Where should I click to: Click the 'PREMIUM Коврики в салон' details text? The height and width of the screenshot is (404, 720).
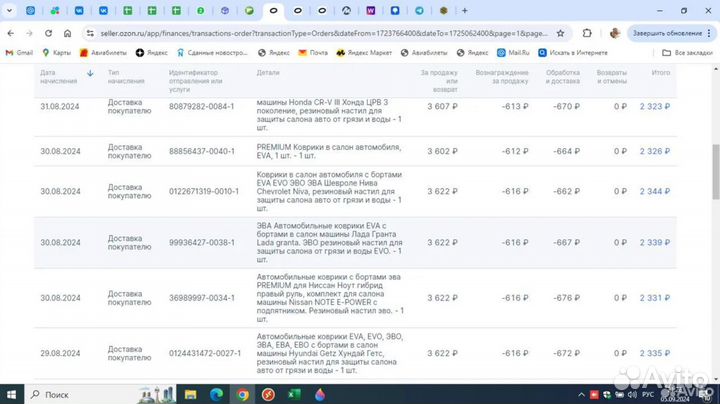click(329, 152)
